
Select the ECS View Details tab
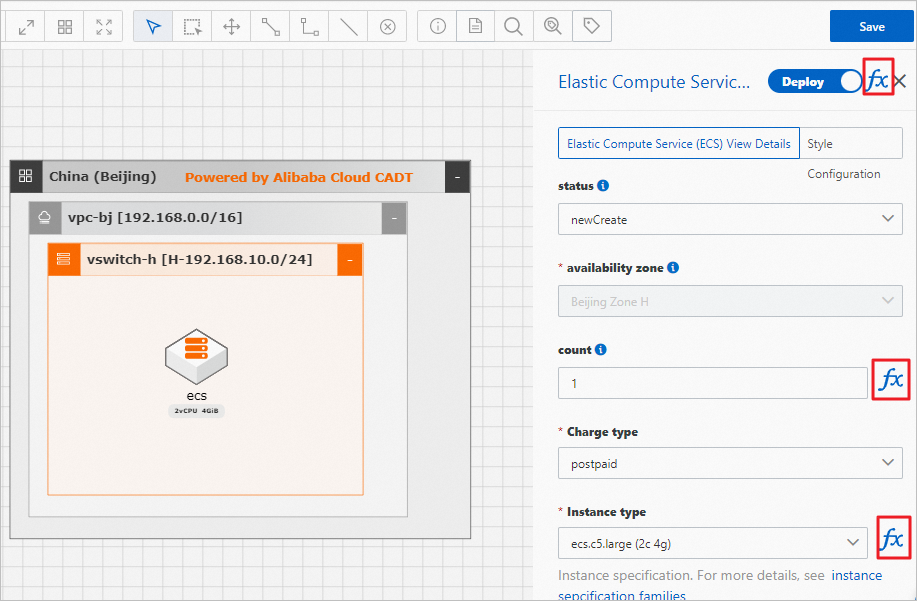678,144
